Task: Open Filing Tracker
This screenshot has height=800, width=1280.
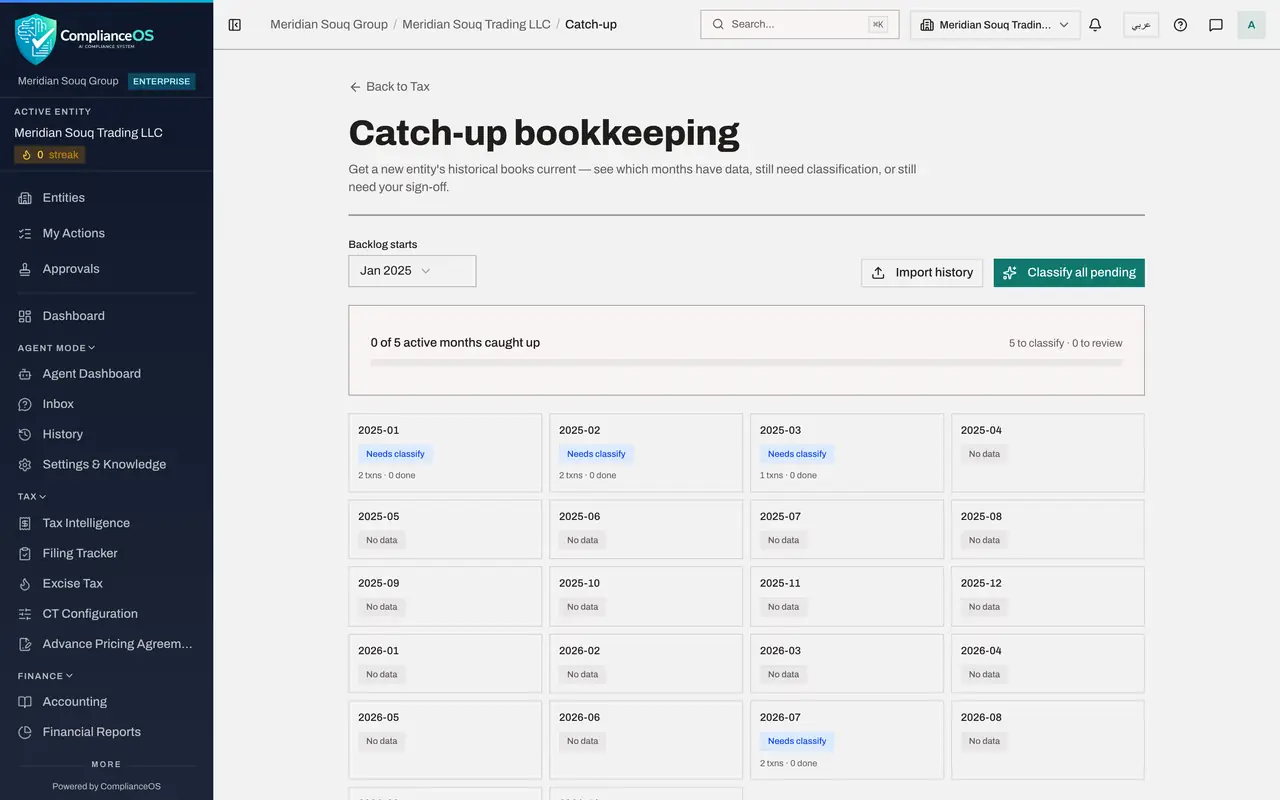Action: (x=106, y=553)
